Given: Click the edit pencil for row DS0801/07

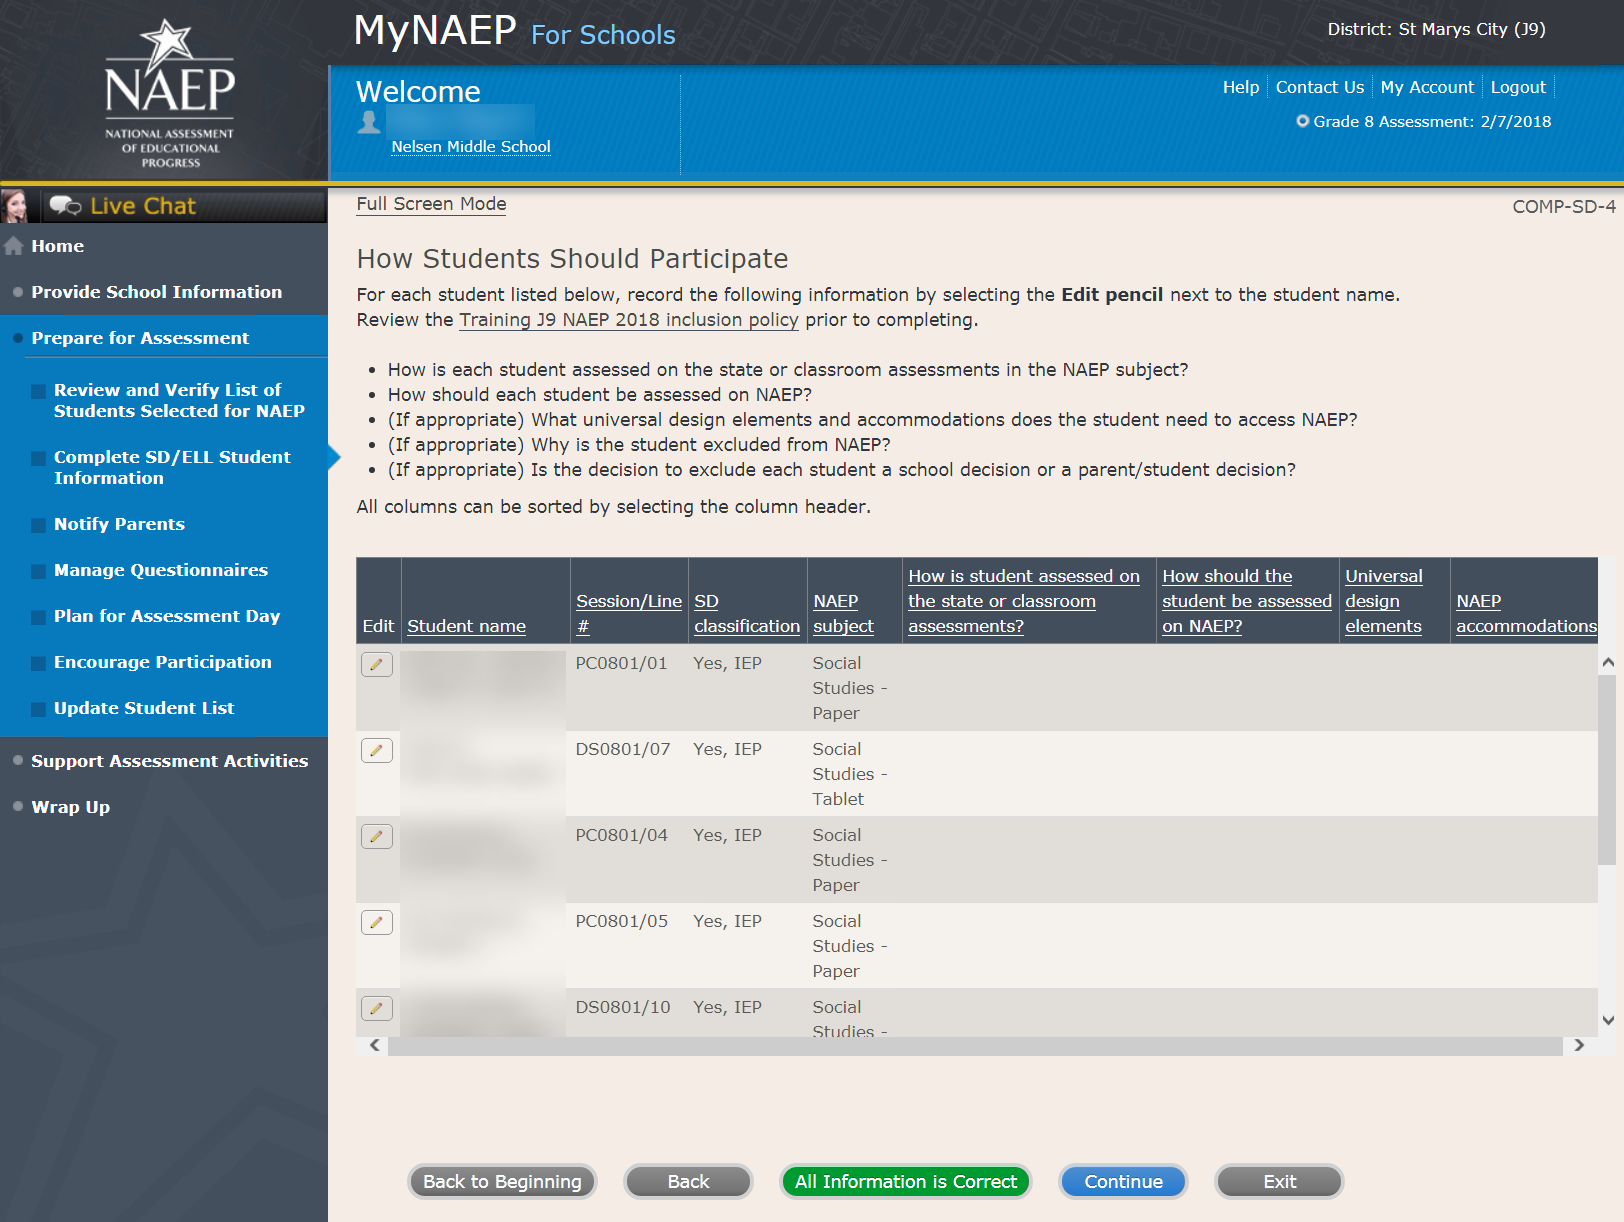Looking at the screenshot, I should [377, 750].
